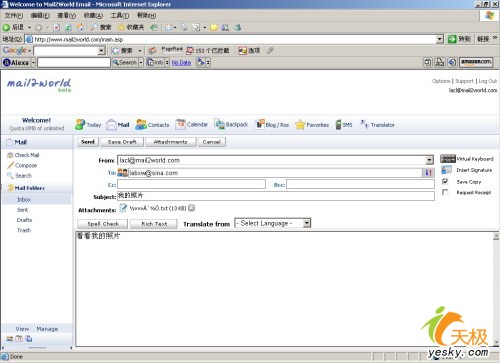Click the Attachments button
500x363 pixels.
coord(171,142)
